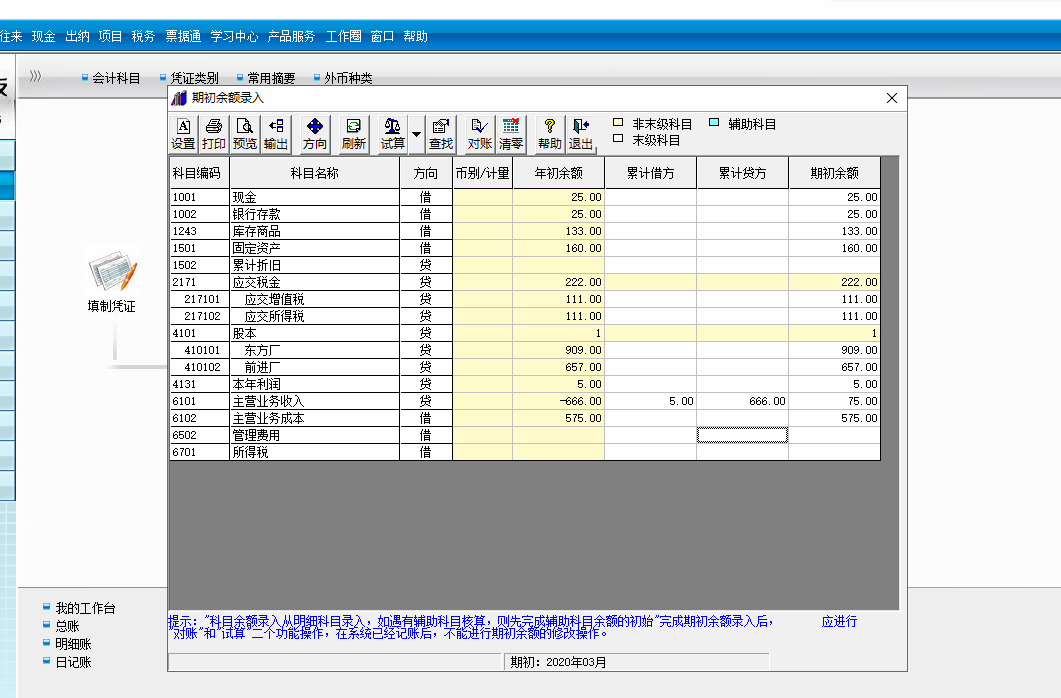Go to the 外币种类 link
Viewport: 1061px width, 698px height.
[x=348, y=78]
